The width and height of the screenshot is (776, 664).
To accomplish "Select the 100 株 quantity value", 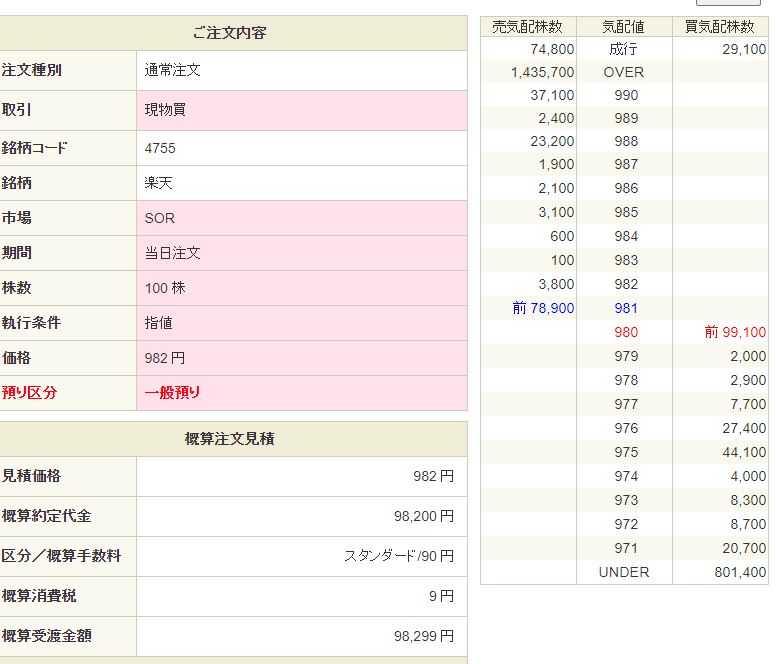I will pyautogui.click(x=165, y=288).
